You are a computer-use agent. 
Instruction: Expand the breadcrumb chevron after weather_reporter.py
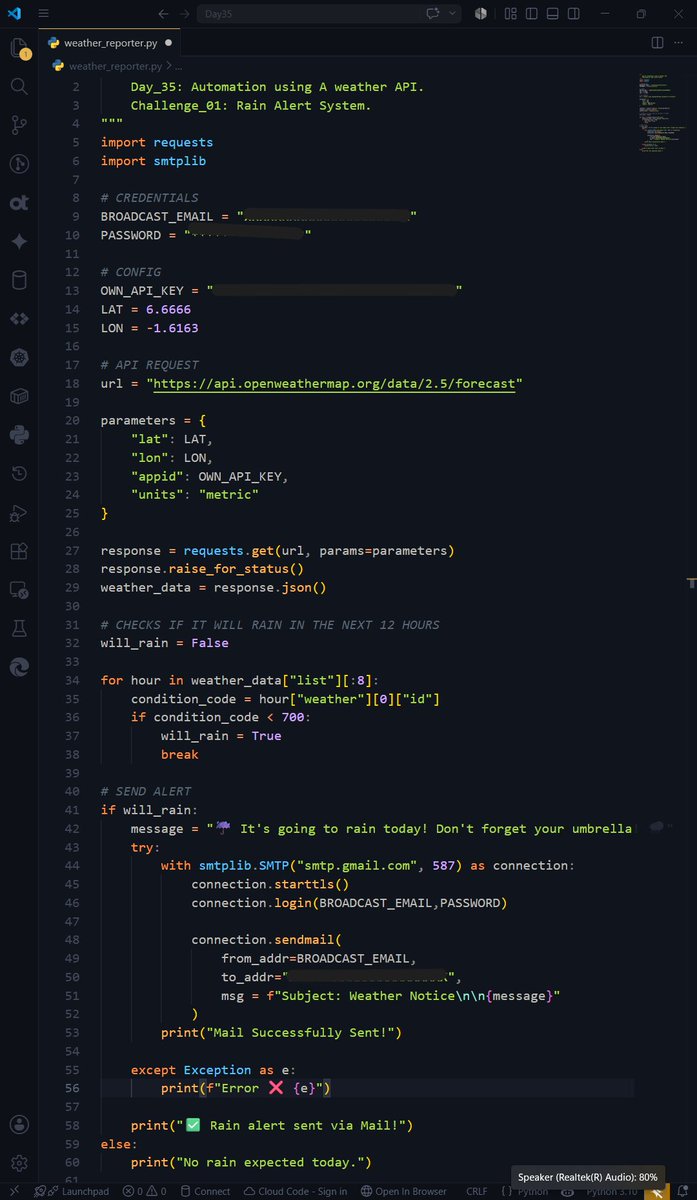click(171, 66)
